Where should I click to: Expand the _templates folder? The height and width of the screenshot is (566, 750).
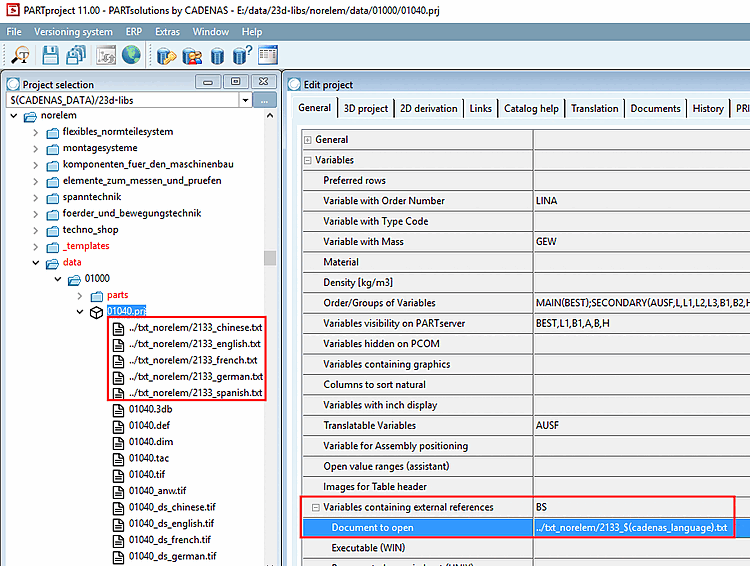(x=36, y=246)
